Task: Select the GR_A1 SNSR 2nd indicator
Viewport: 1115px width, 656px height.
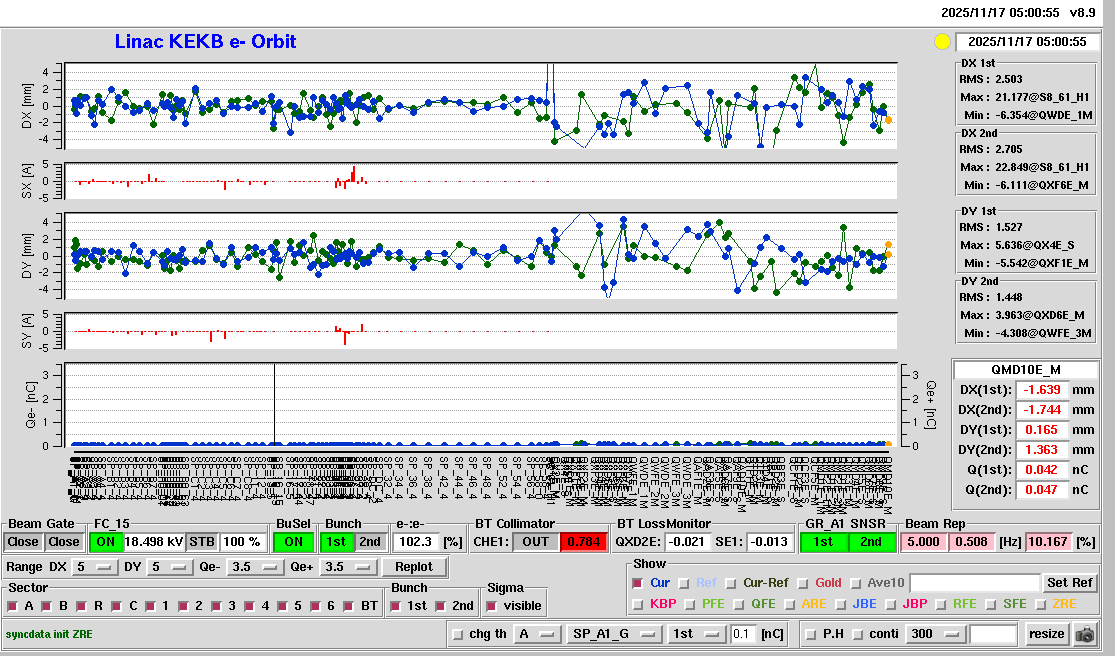Action: pos(871,542)
